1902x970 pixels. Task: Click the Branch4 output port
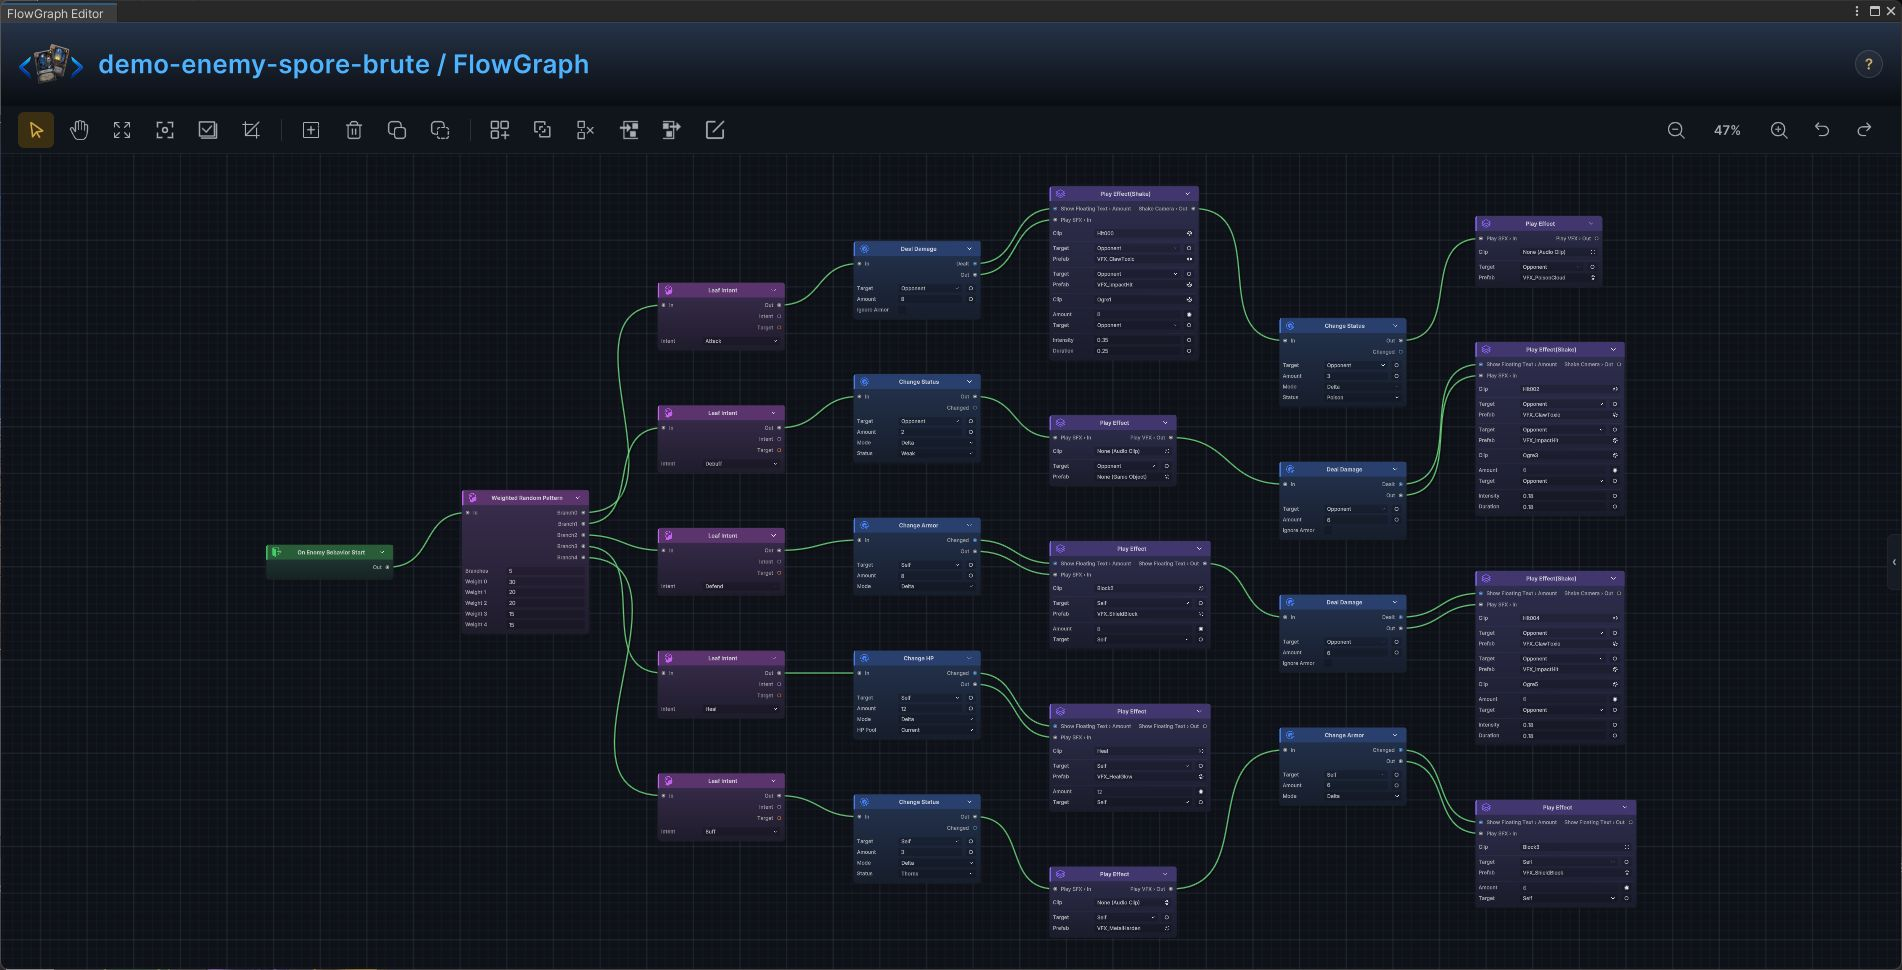click(584, 557)
